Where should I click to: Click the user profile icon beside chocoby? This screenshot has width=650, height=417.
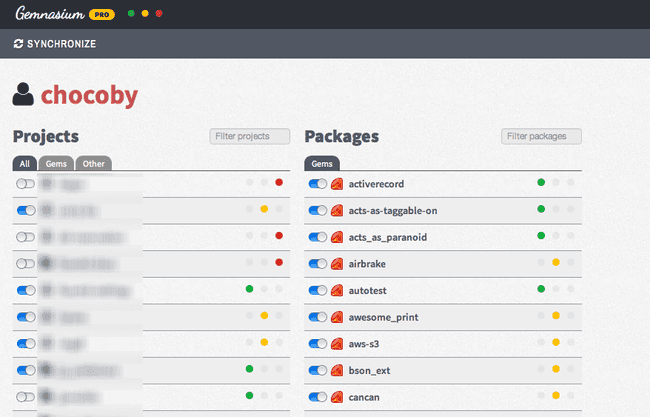click(24, 95)
